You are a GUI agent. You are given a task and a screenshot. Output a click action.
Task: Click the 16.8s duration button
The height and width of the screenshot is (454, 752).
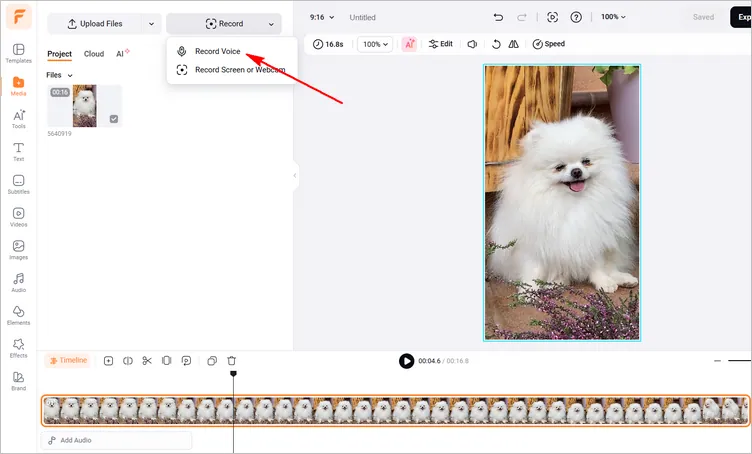click(x=328, y=44)
